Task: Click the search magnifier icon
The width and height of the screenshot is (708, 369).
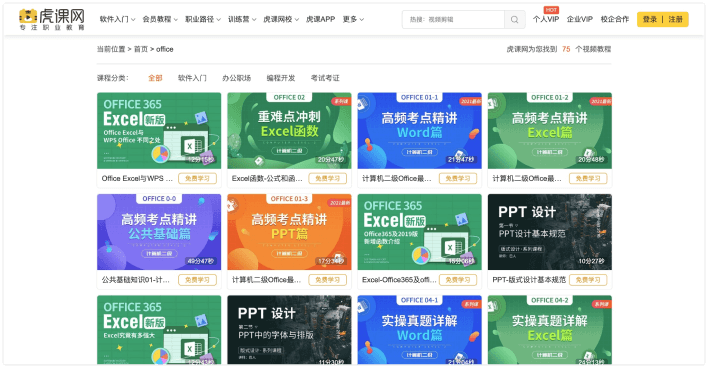Action: click(514, 19)
